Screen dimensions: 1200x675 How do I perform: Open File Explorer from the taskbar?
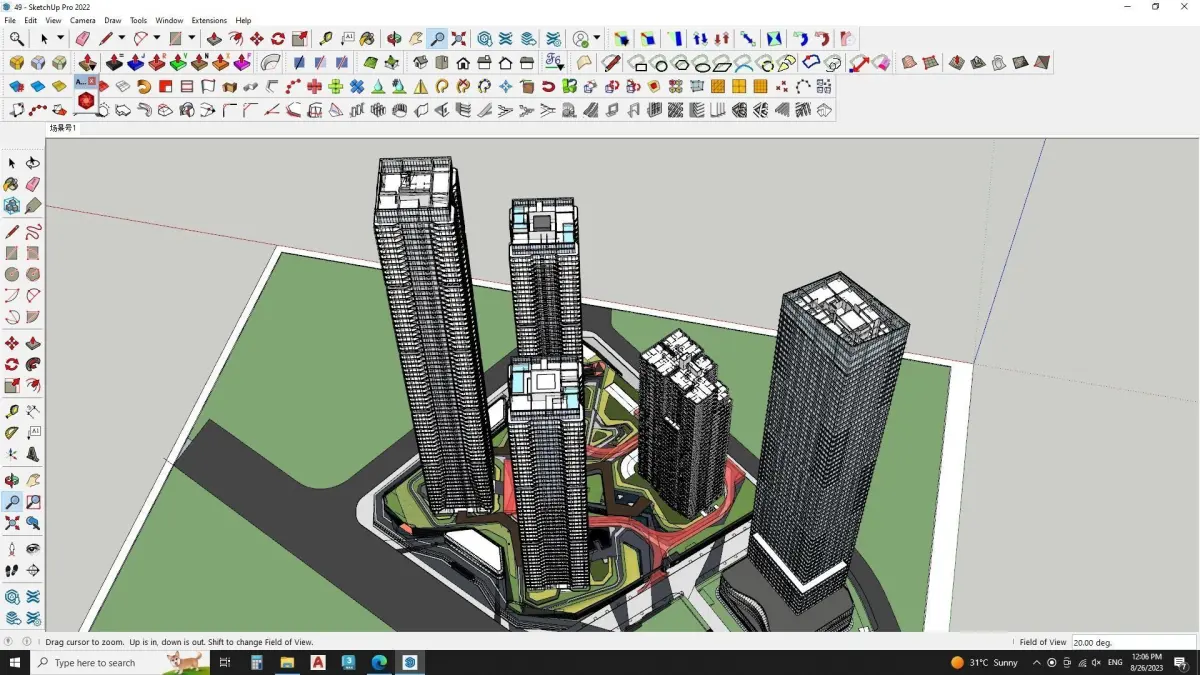pos(287,662)
